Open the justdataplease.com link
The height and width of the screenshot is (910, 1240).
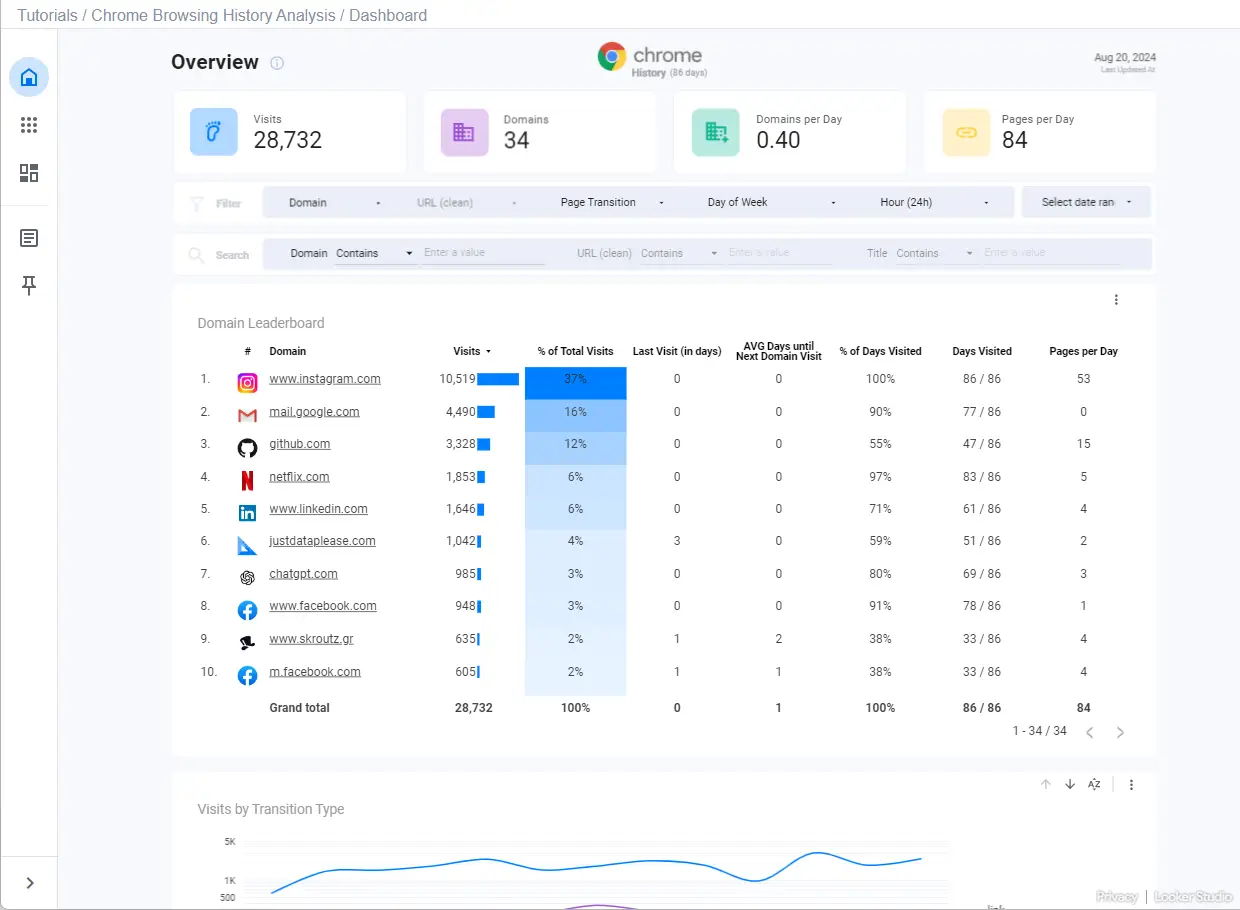pyautogui.click(x=322, y=541)
